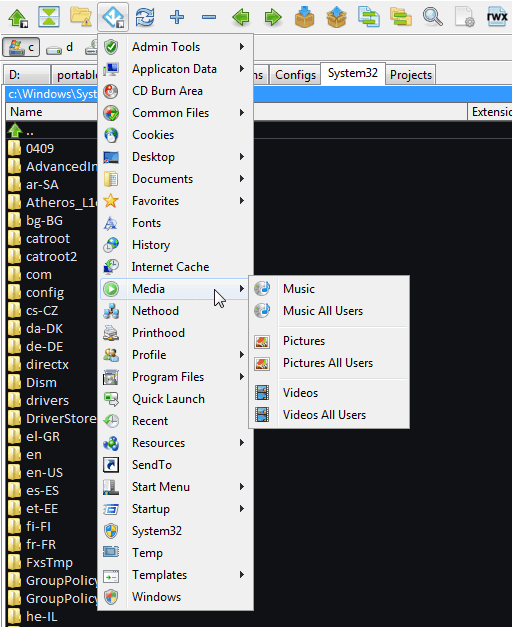
Task: Click the refresh toolbar icon
Action: click(x=145, y=17)
